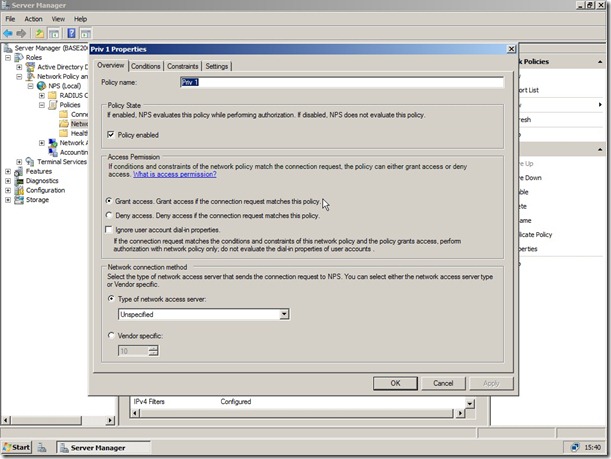The height and width of the screenshot is (459, 611).
Task: Click the Up one level folder icon
Action: pyautogui.click(x=39, y=34)
